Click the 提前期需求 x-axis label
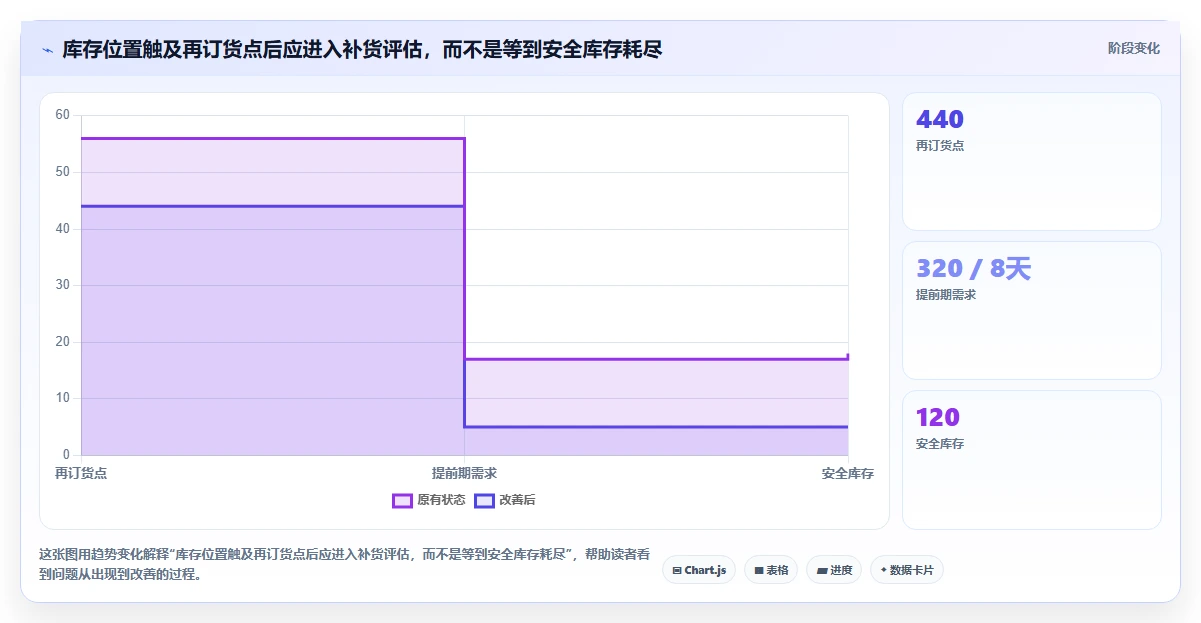Screen dimensions: 1201x623 [464, 473]
